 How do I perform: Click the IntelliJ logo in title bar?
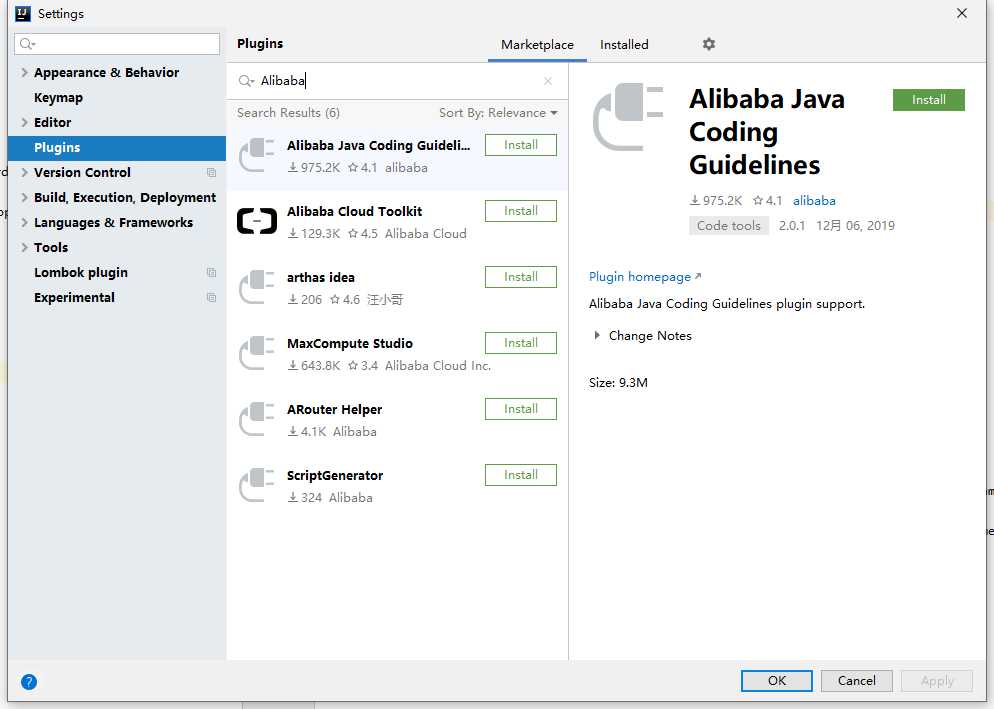tap(23, 13)
